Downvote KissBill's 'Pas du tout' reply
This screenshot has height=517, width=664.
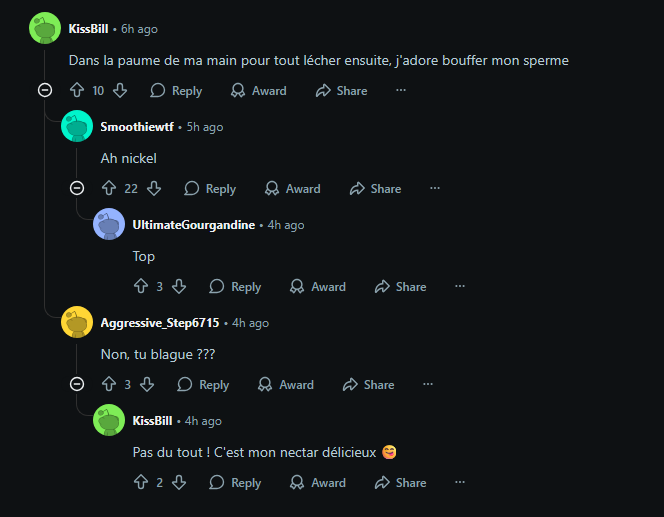point(179,483)
